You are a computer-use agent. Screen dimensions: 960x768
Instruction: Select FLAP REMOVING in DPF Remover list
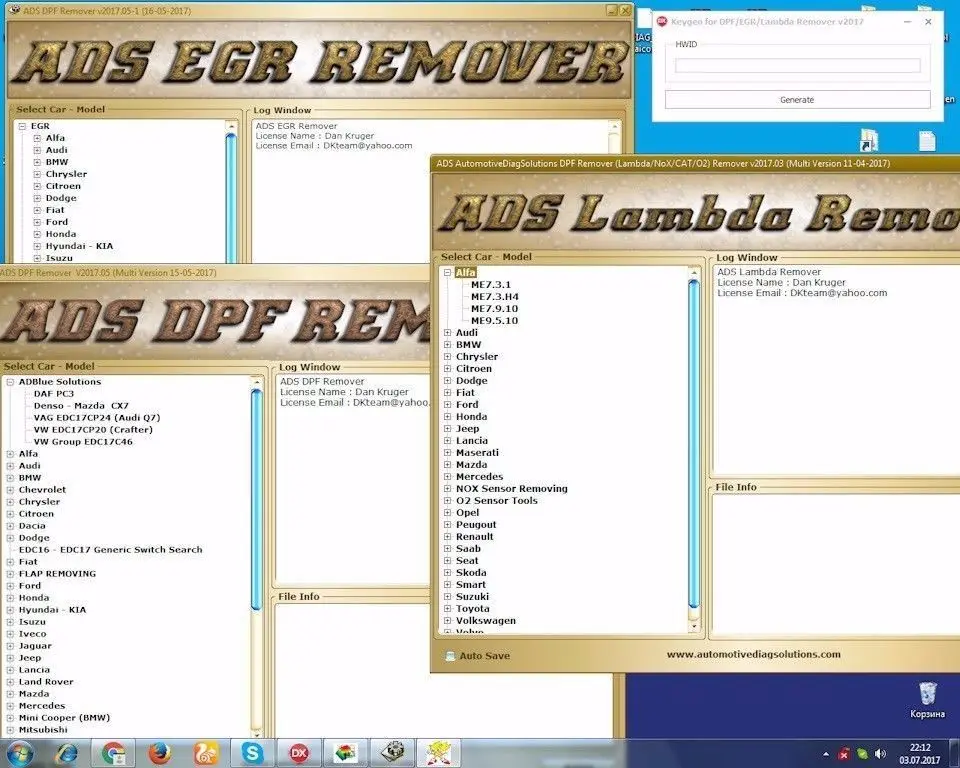click(60, 573)
